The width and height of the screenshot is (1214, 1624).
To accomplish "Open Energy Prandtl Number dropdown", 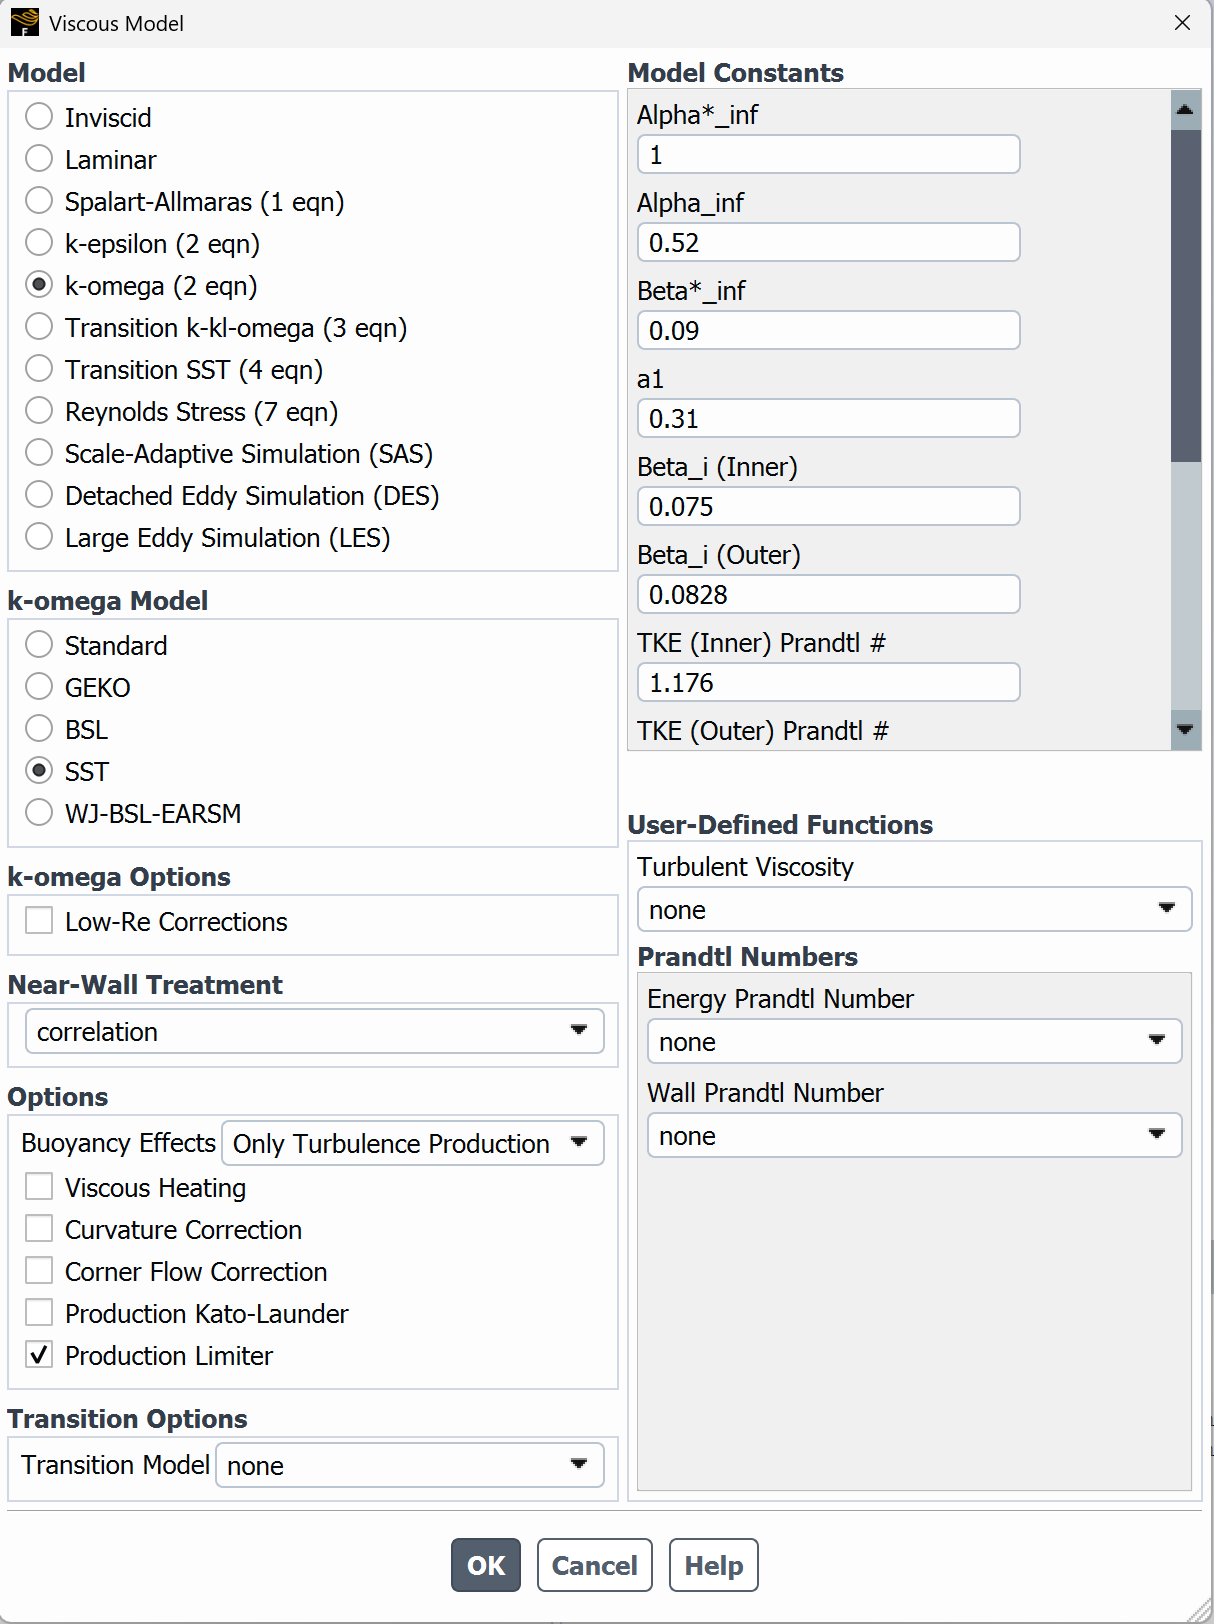I will point(914,1041).
